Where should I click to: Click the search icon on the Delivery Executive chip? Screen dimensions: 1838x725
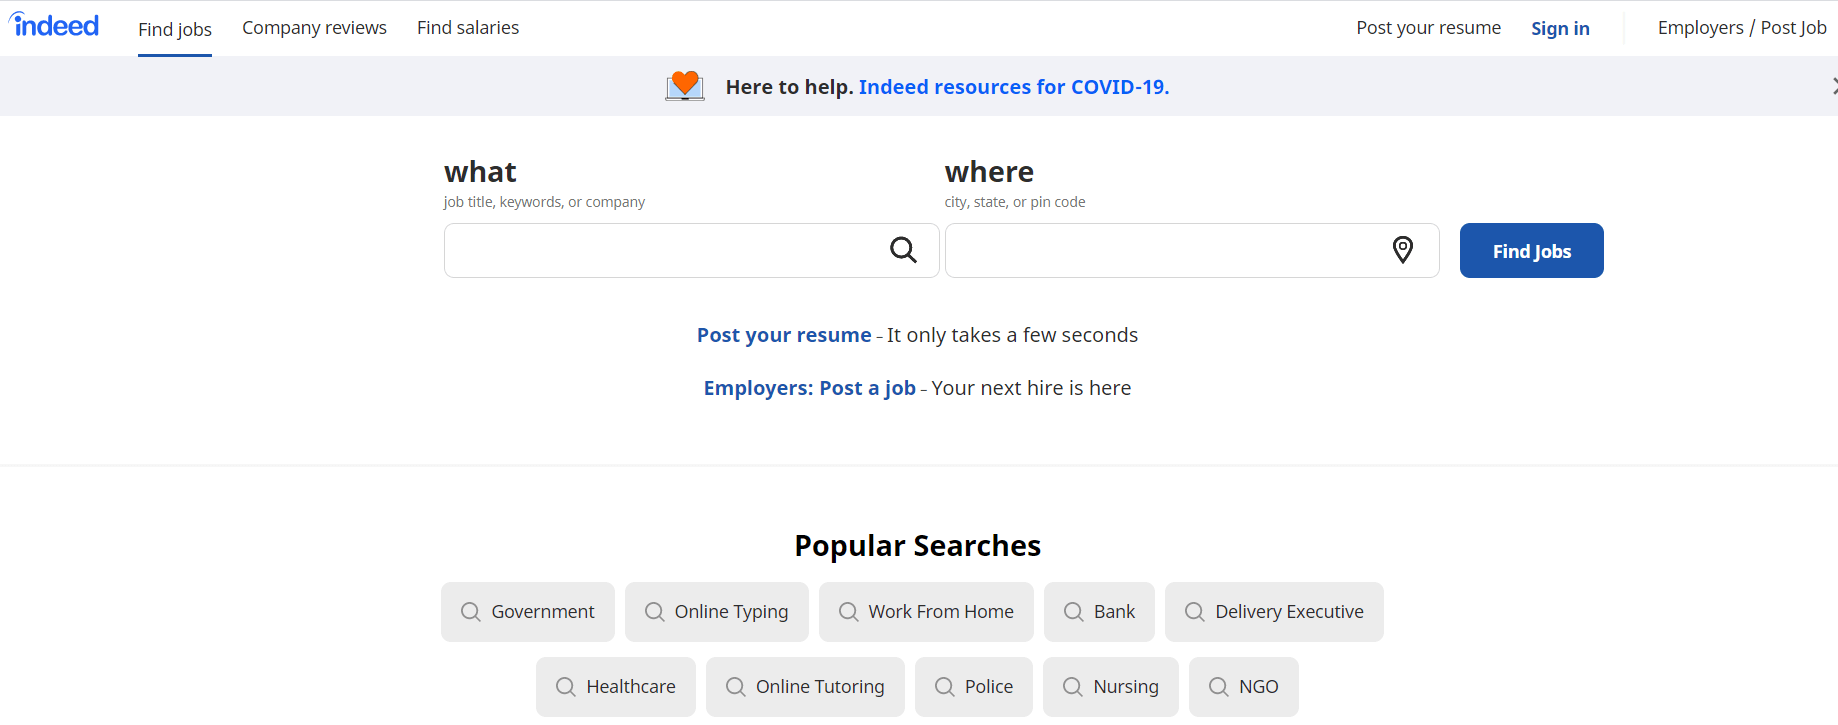pyautogui.click(x=1194, y=612)
